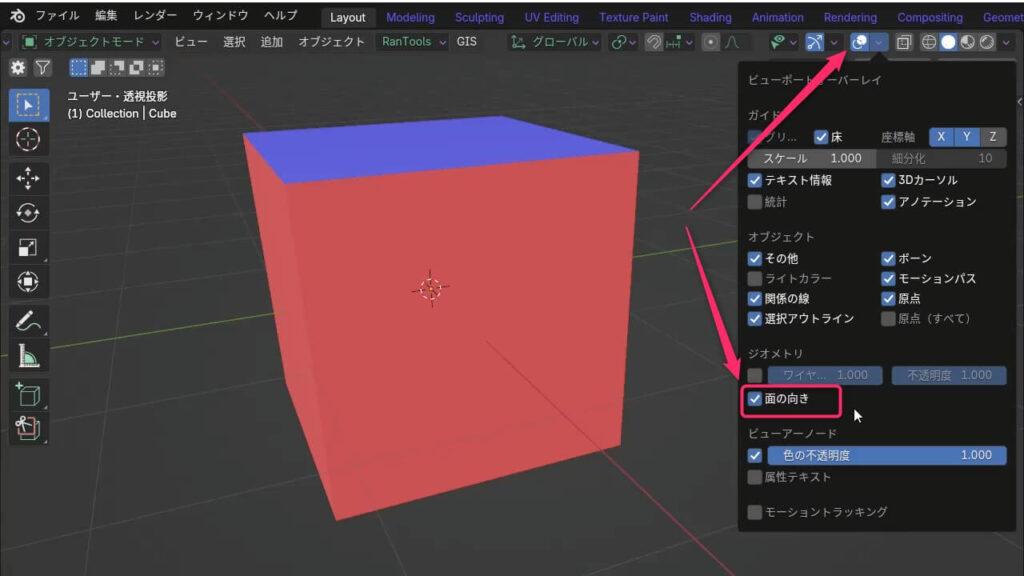Image resolution: width=1024 pixels, height=576 pixels.
Task: Open the snapping options dropdown
Action: (x=680, y=42)
